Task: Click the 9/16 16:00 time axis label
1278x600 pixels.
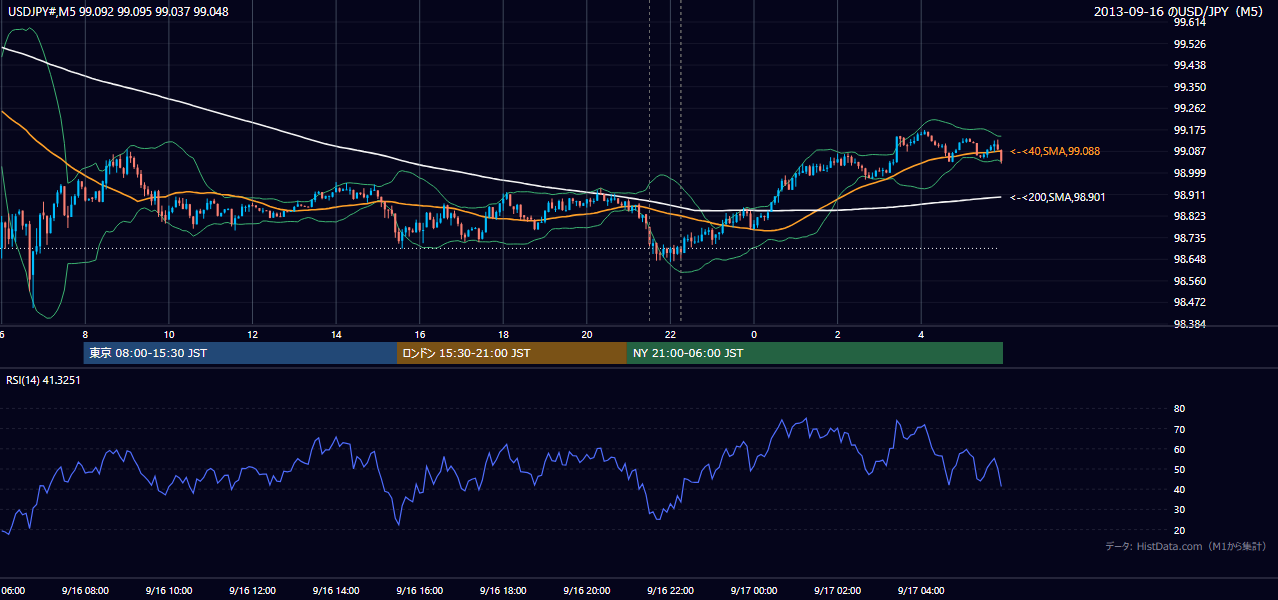Action: pos(419,590)
